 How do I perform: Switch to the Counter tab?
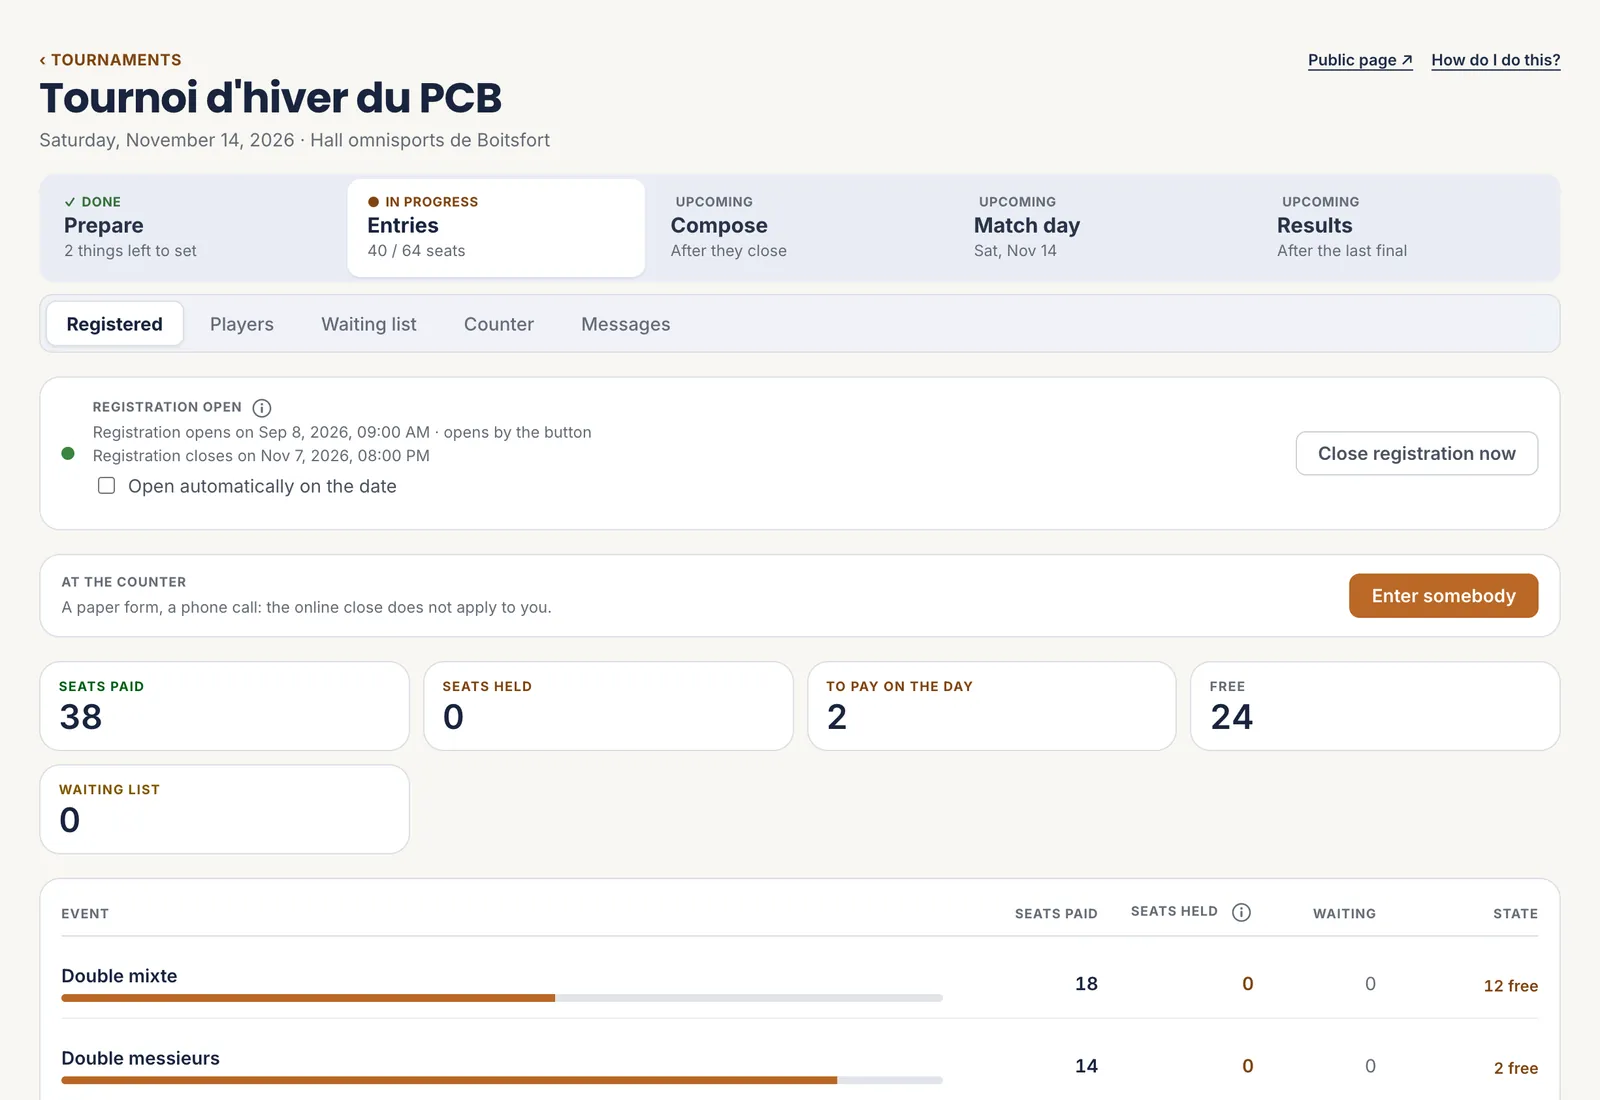click(499, 324)
